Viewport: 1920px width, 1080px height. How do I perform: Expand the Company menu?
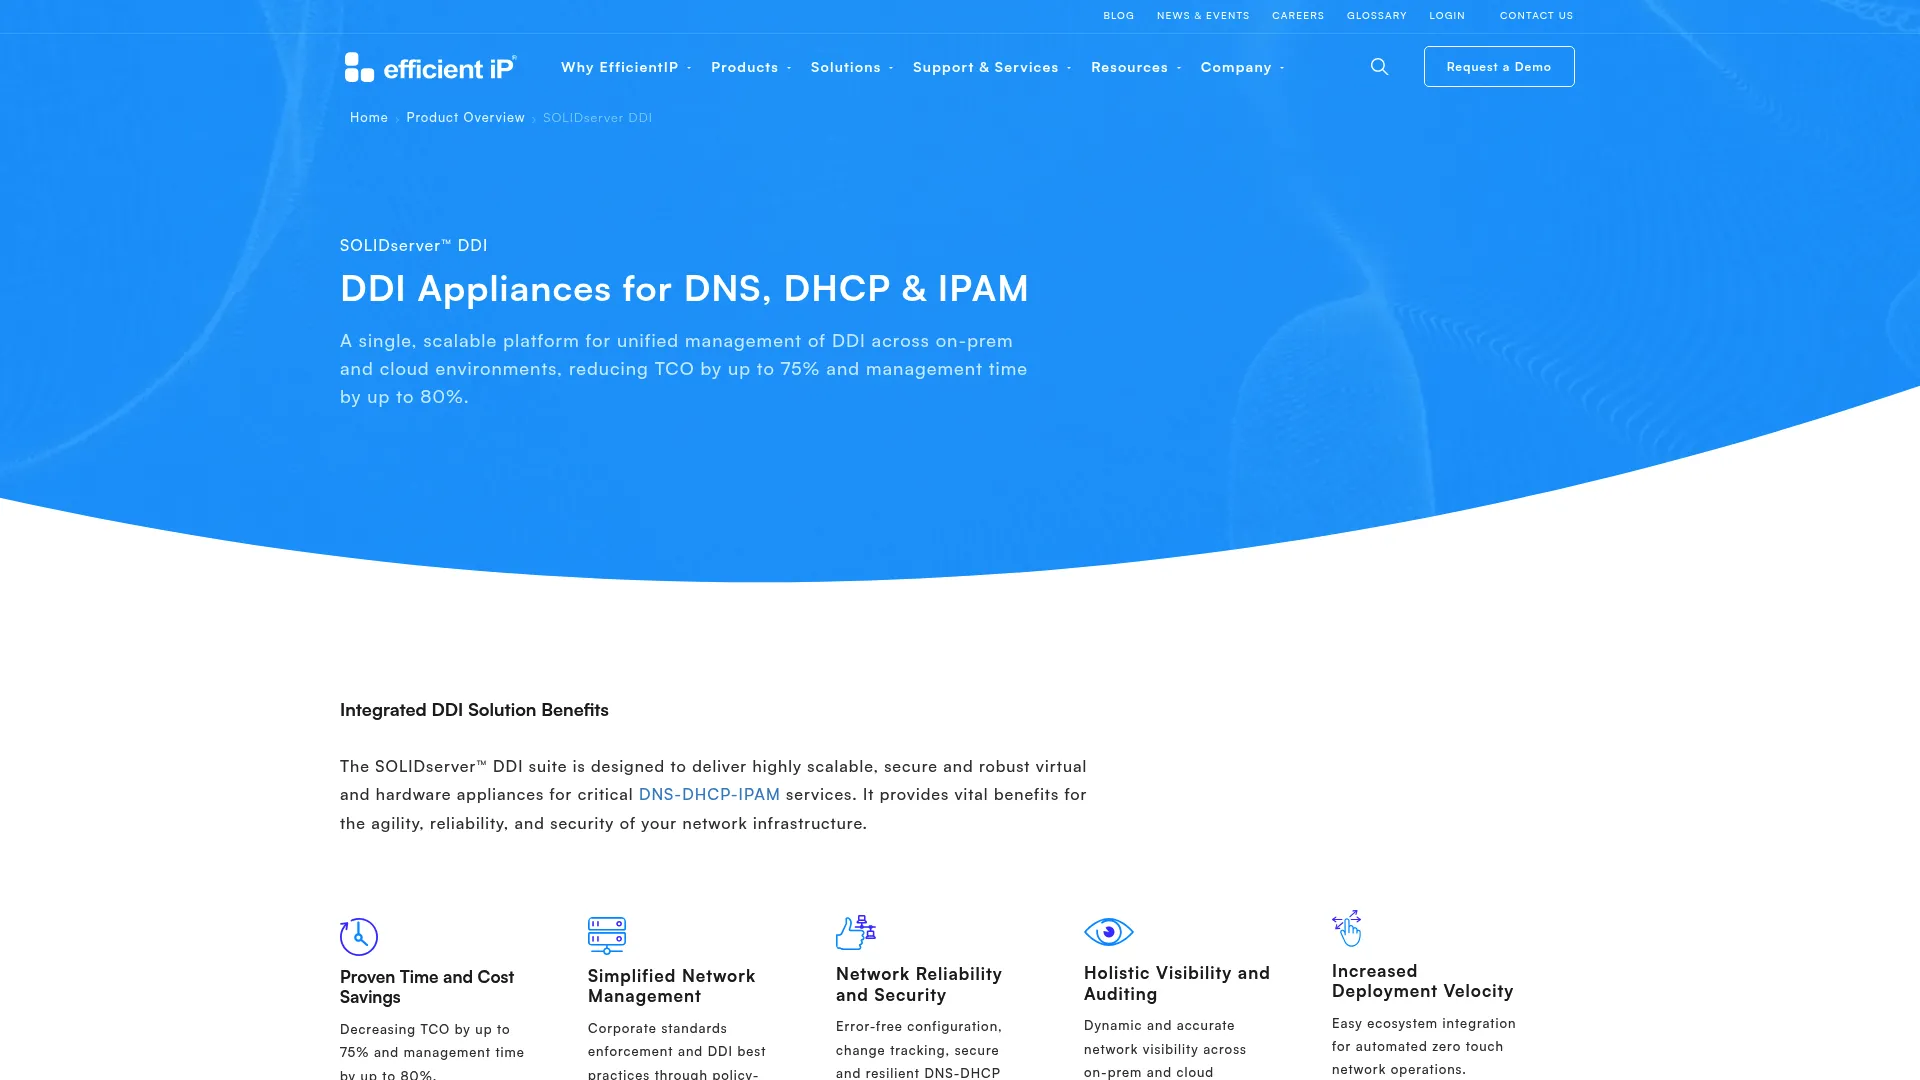[1242, 67]
